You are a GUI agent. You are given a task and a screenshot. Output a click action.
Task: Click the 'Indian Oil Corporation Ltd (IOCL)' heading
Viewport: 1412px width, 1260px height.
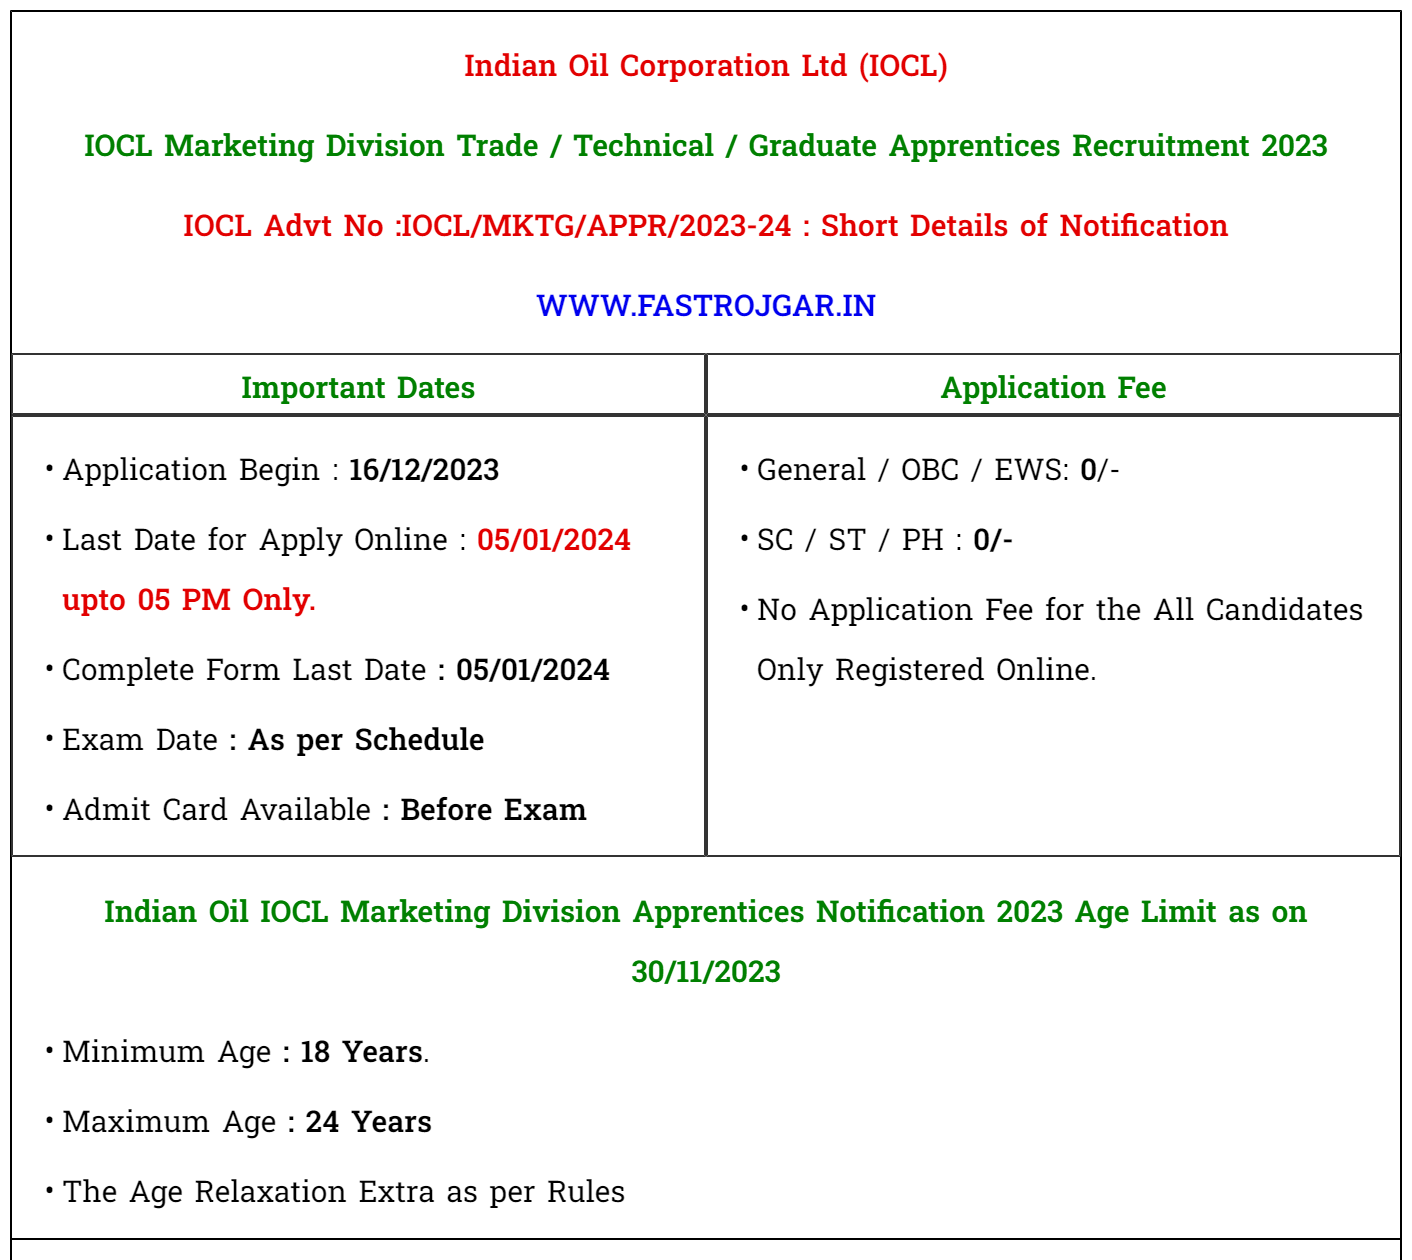pos(706,66)
